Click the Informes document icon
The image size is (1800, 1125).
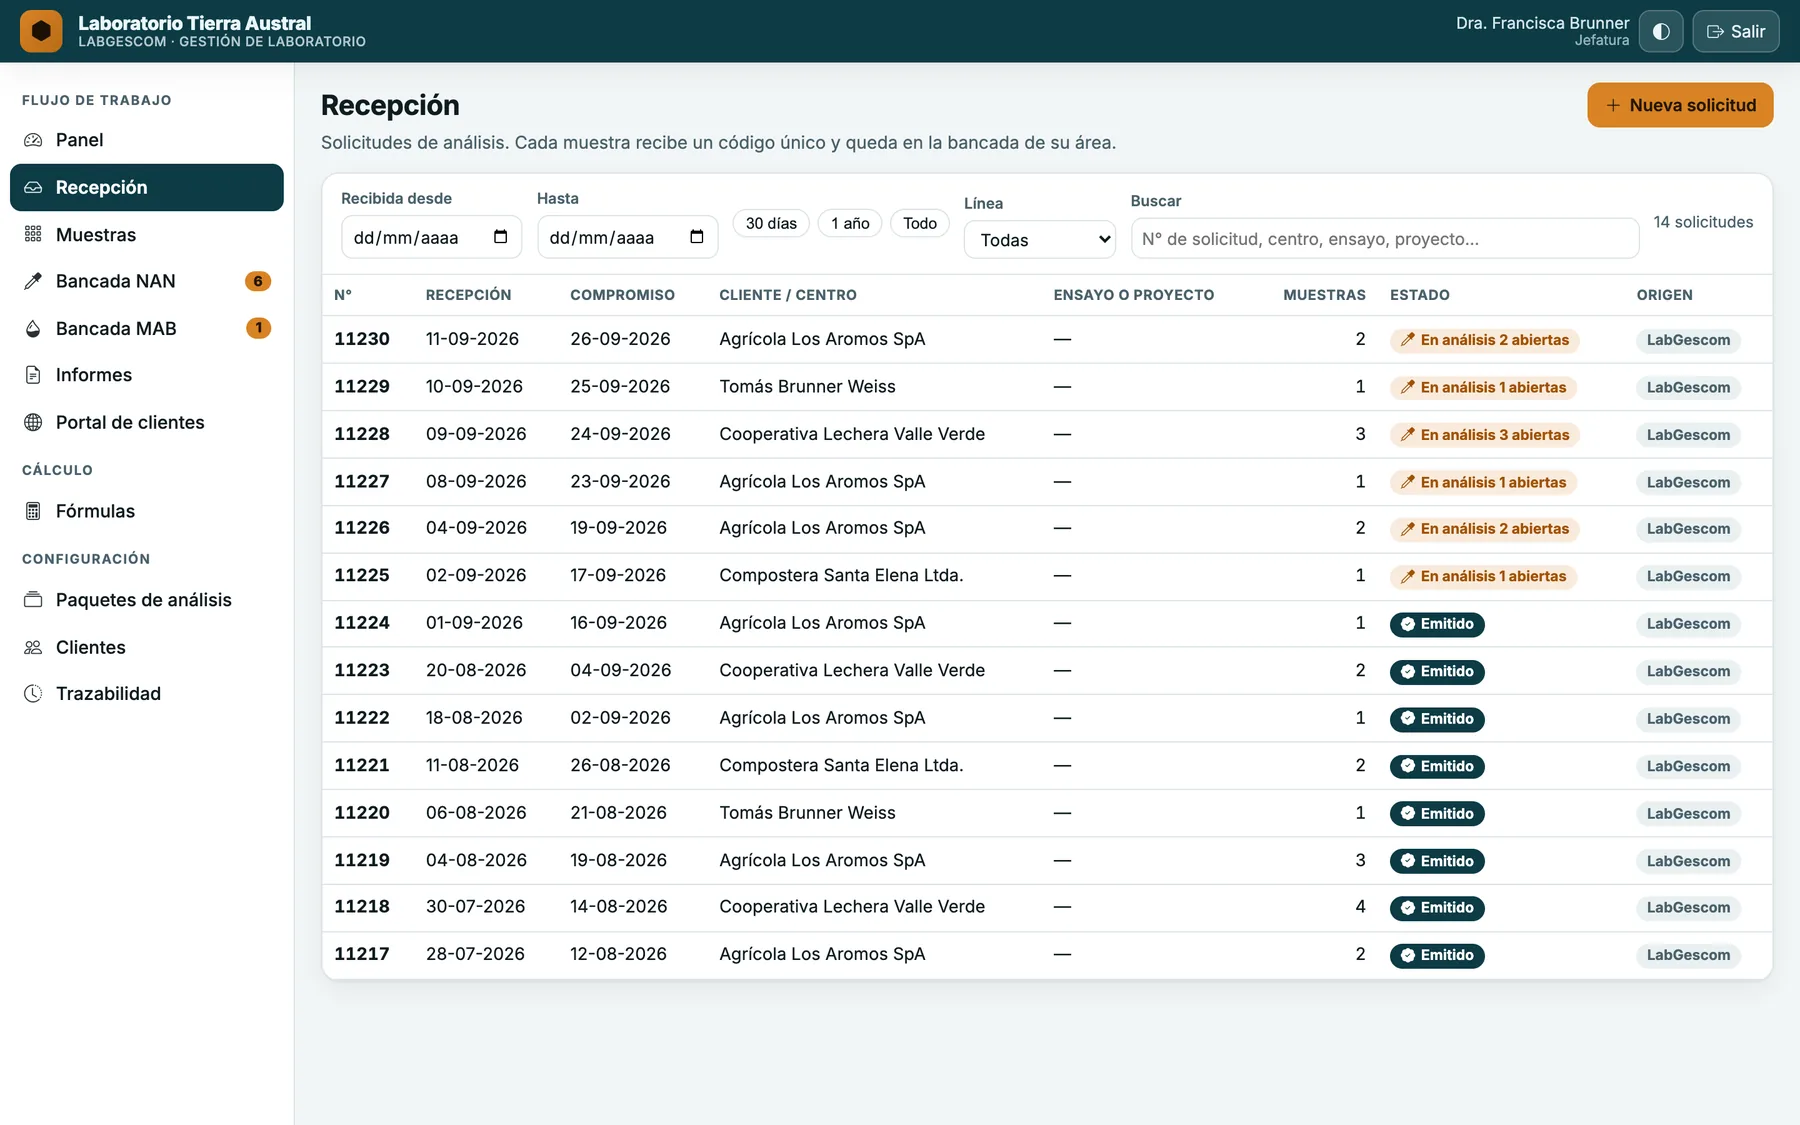[x=33, y=375]
